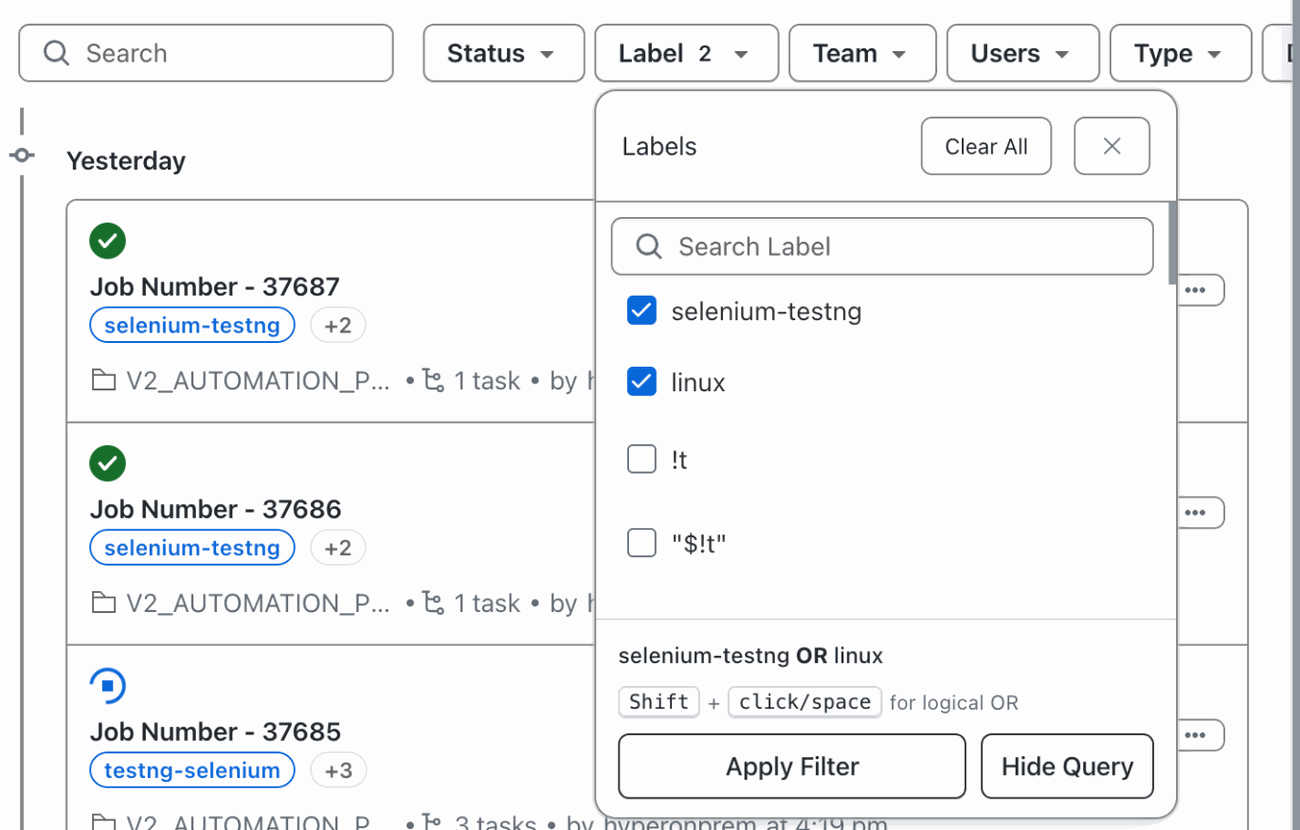Click the green success icon for Job 37687
The image size is (1300, 830).
tap(107, 241)
